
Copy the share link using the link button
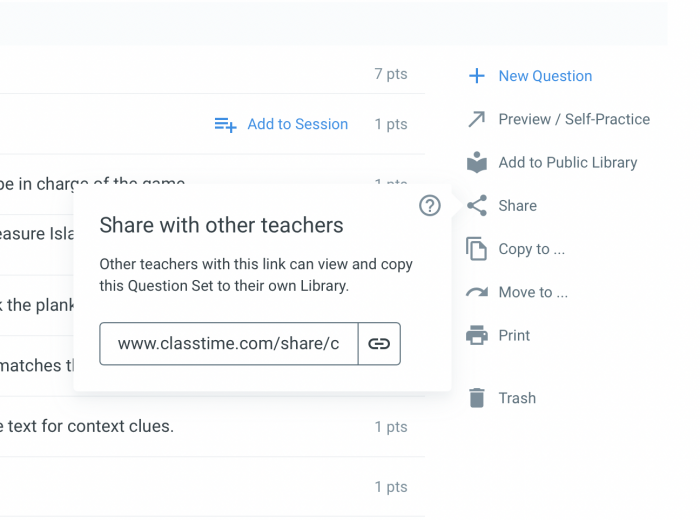tap(379, 344)
